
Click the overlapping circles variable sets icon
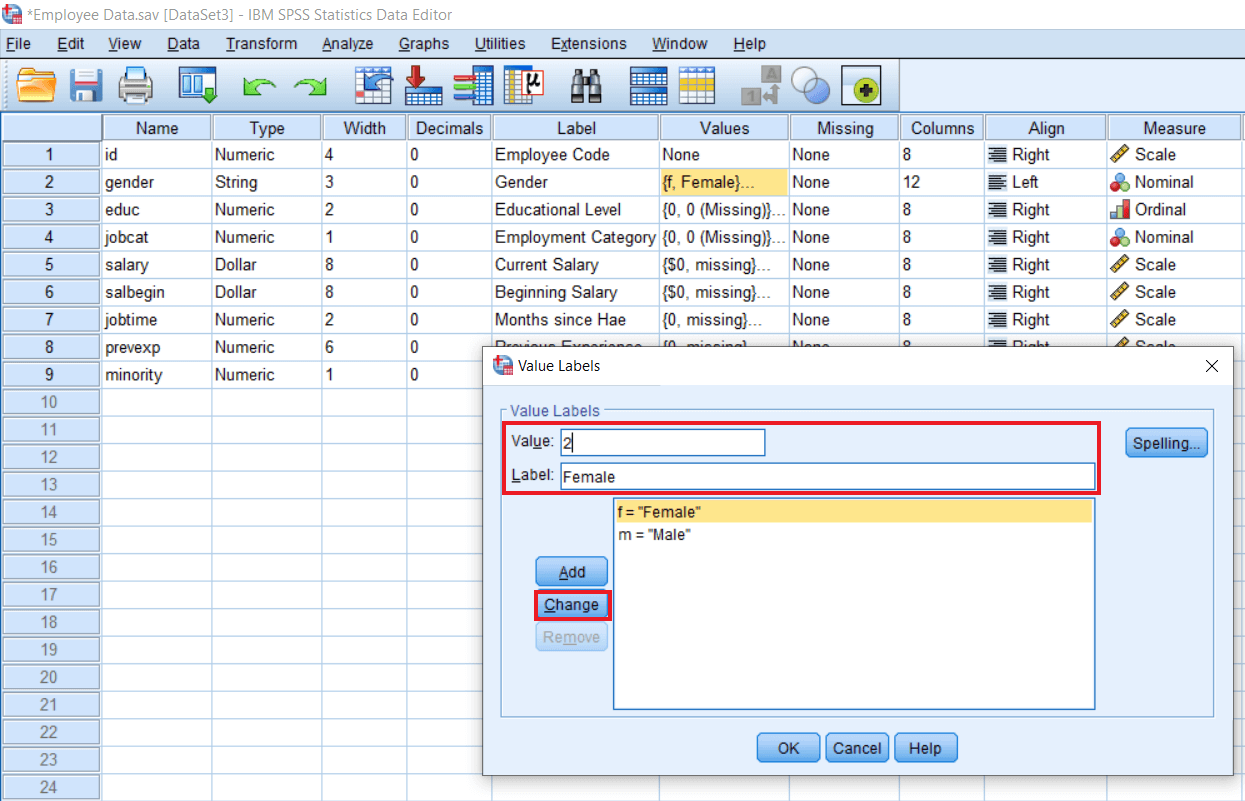tap(810, 86)
